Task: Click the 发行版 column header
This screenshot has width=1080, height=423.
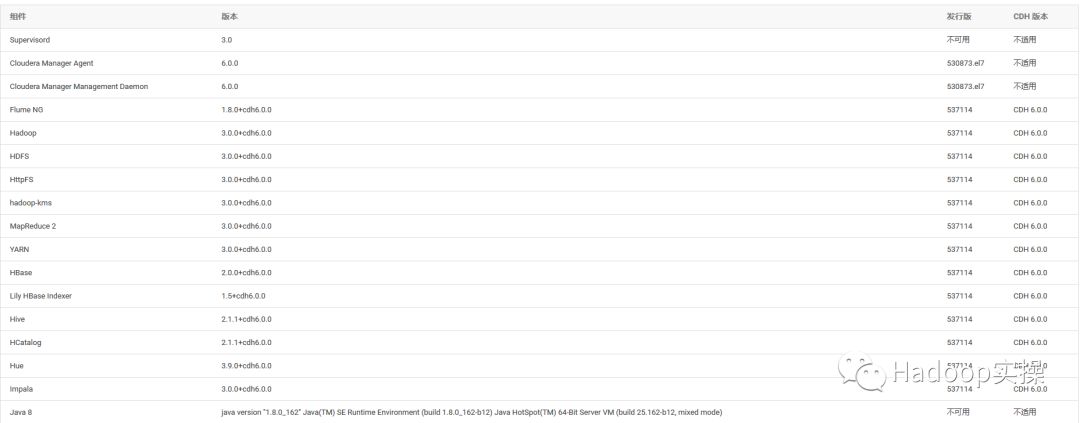Action: click(959, 17)
